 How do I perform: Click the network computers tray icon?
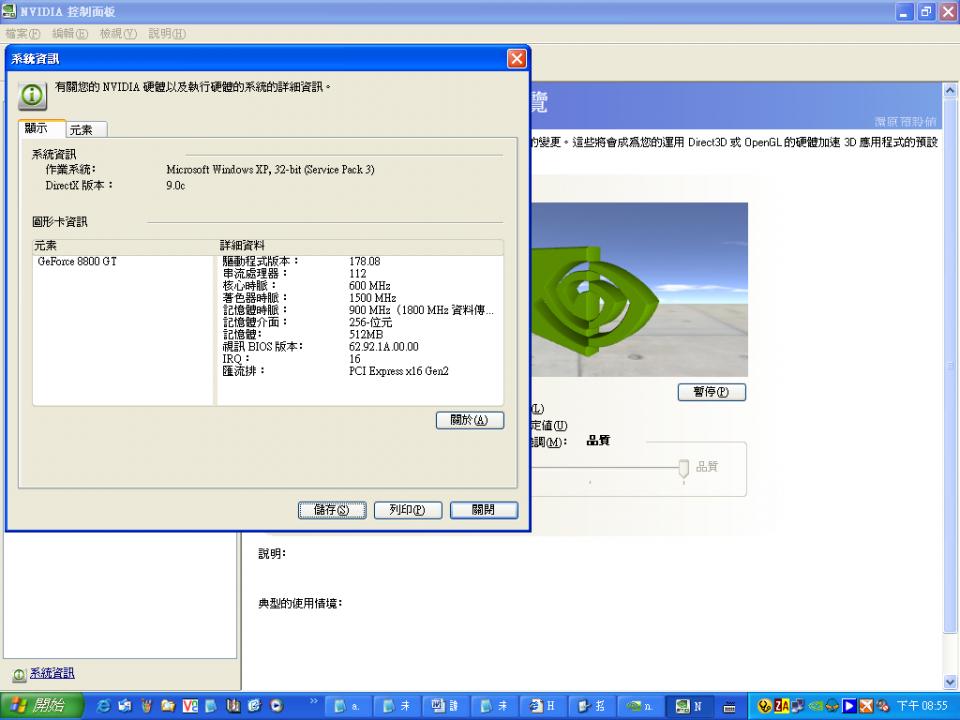coord(798,707)
